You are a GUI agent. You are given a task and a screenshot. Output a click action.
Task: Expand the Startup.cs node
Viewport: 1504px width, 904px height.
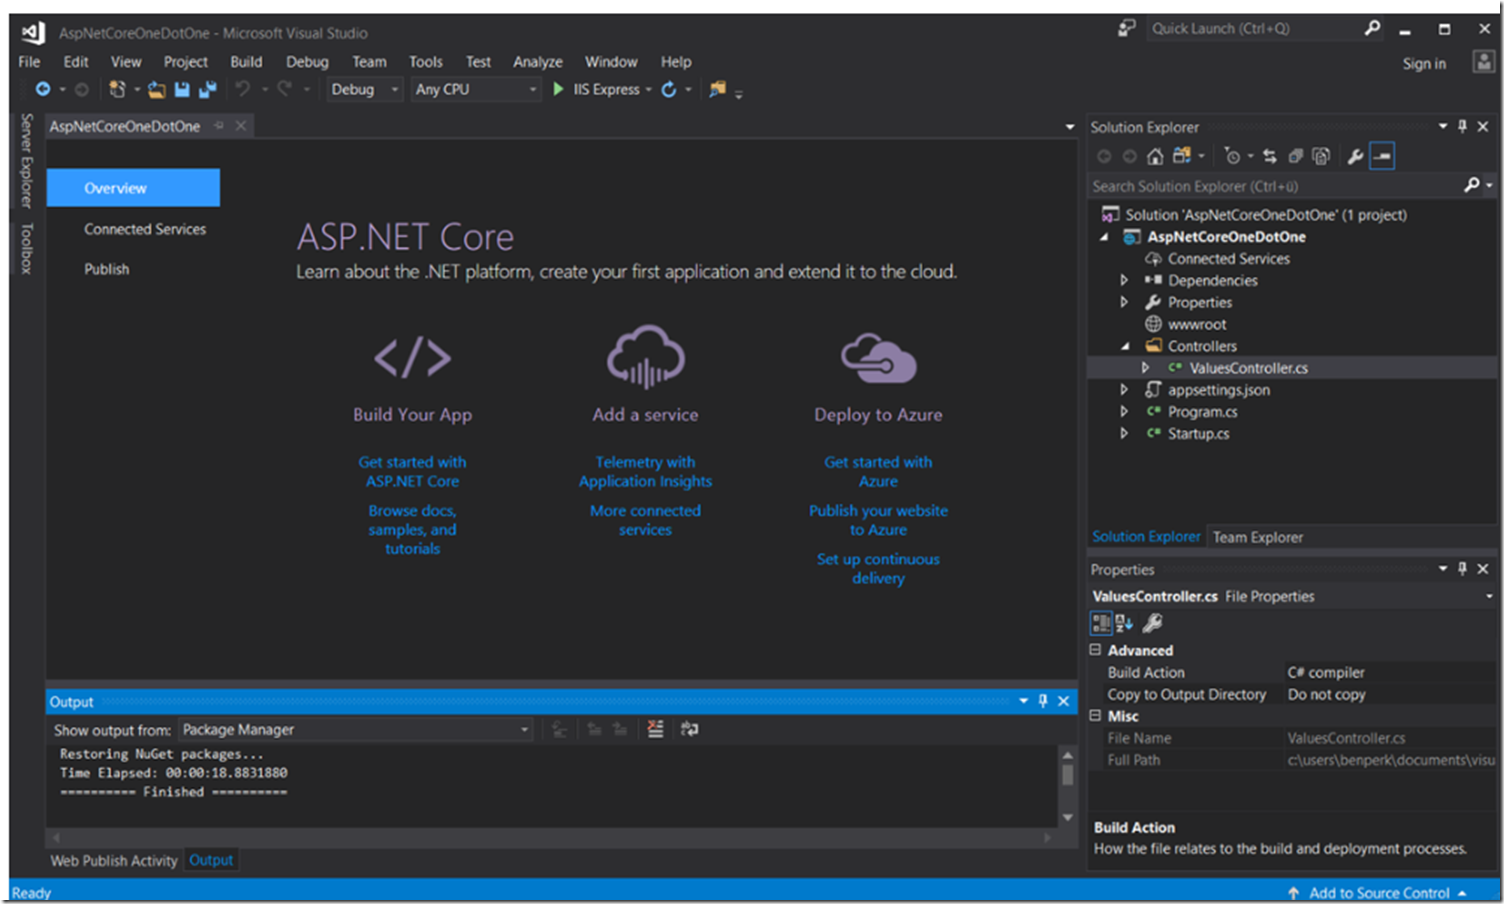coord(1124,433)
